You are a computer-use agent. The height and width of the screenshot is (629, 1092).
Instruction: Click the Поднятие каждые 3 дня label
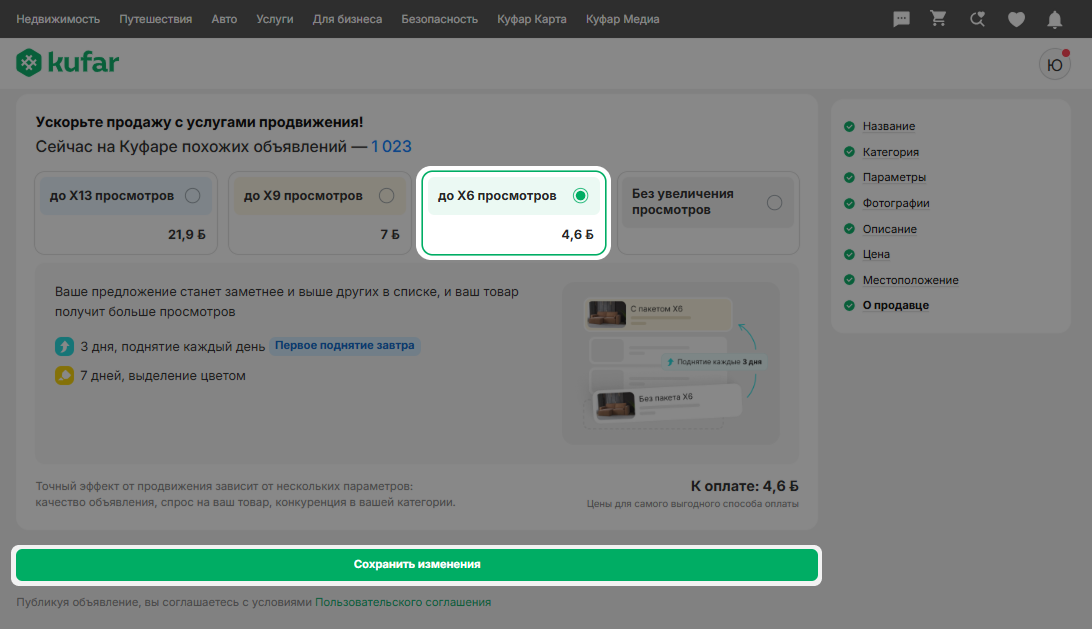click(714, 362)
